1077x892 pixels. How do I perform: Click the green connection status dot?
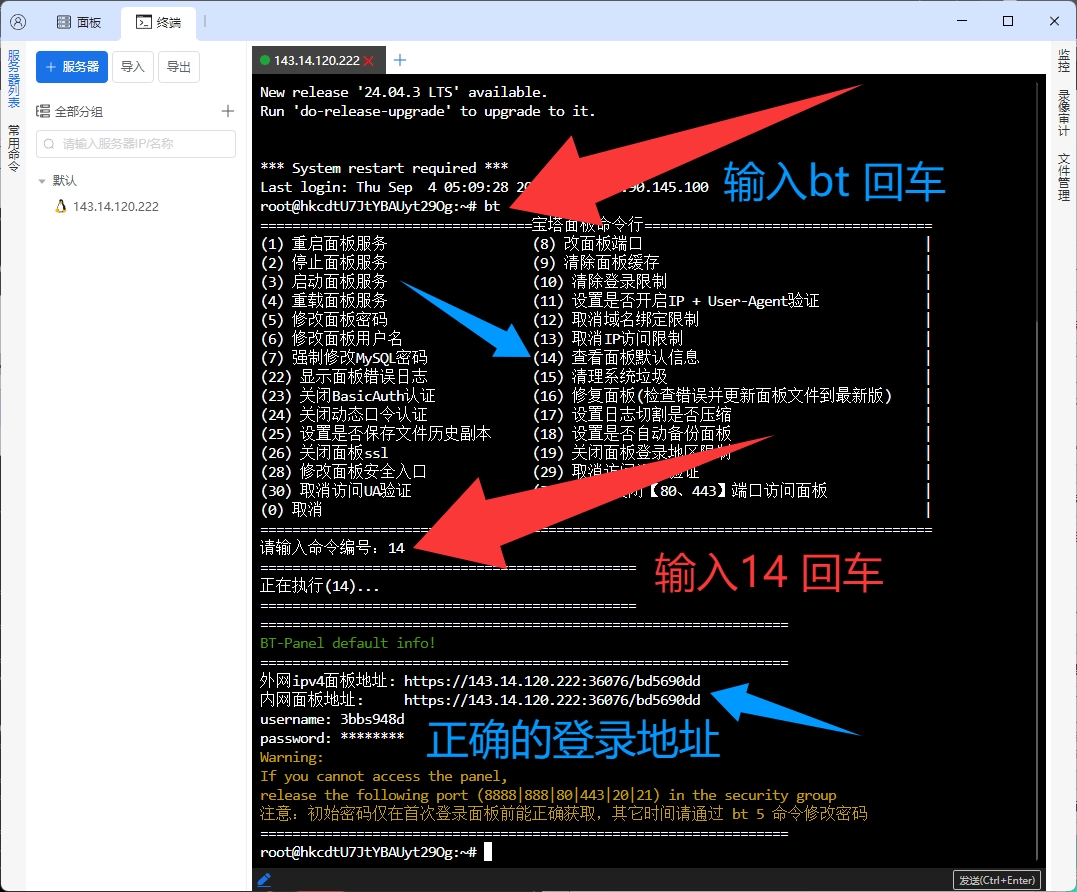point(265,60)
